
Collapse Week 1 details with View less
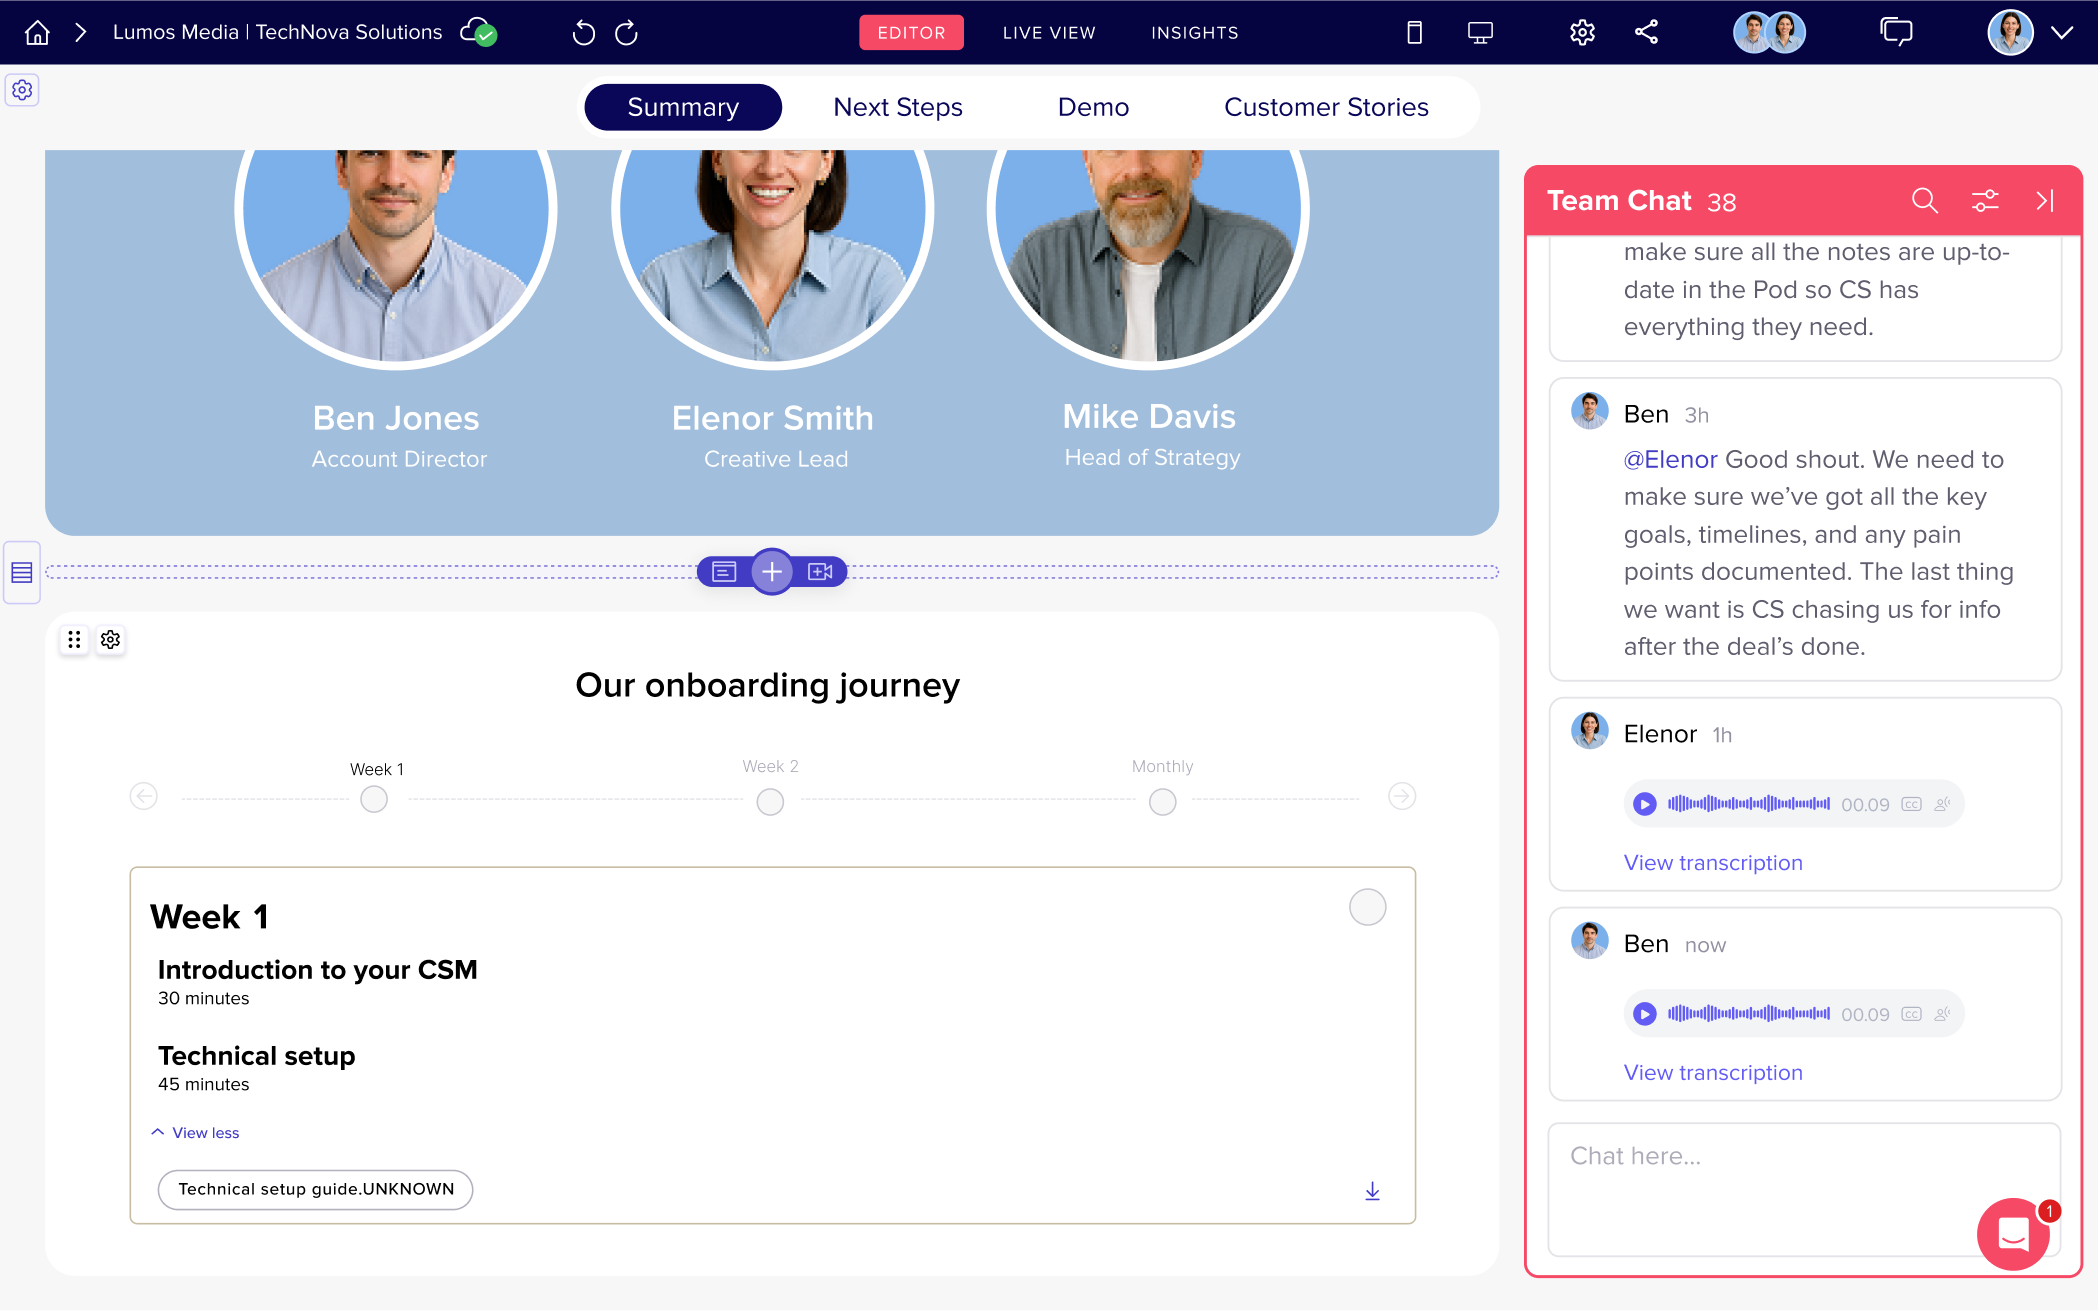coord(196,1133)
